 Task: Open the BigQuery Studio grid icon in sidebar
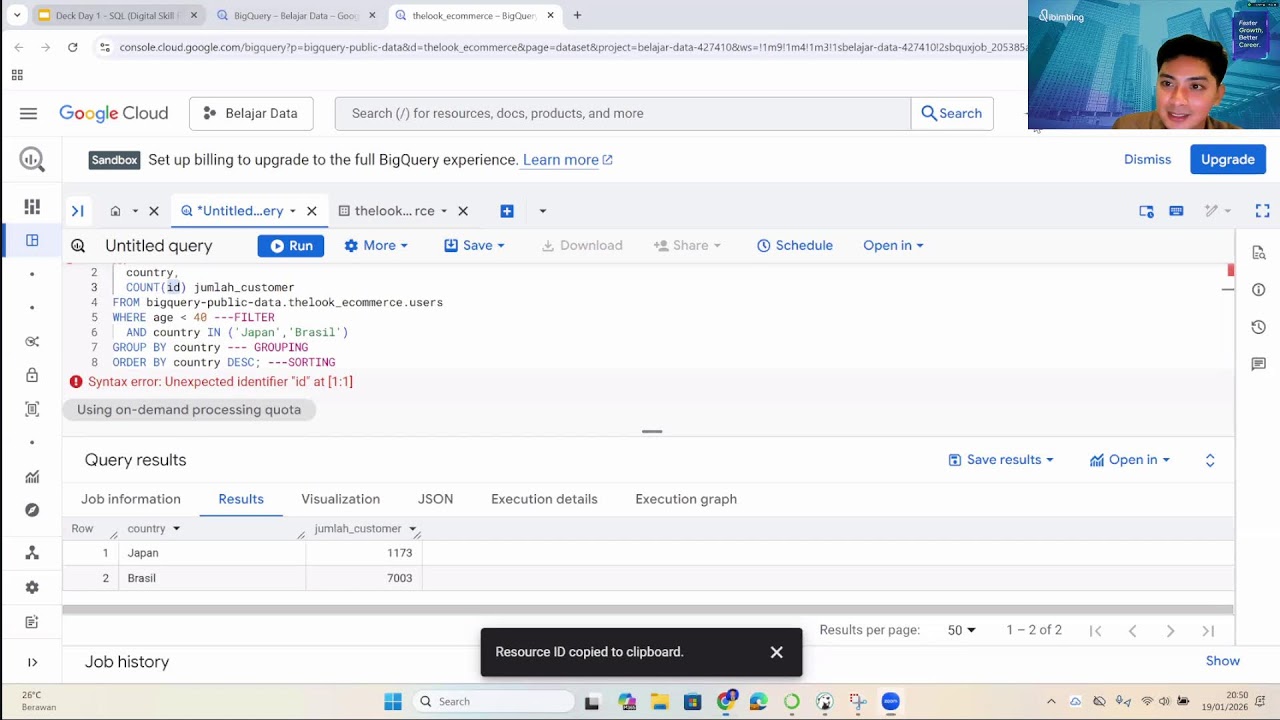32,206
